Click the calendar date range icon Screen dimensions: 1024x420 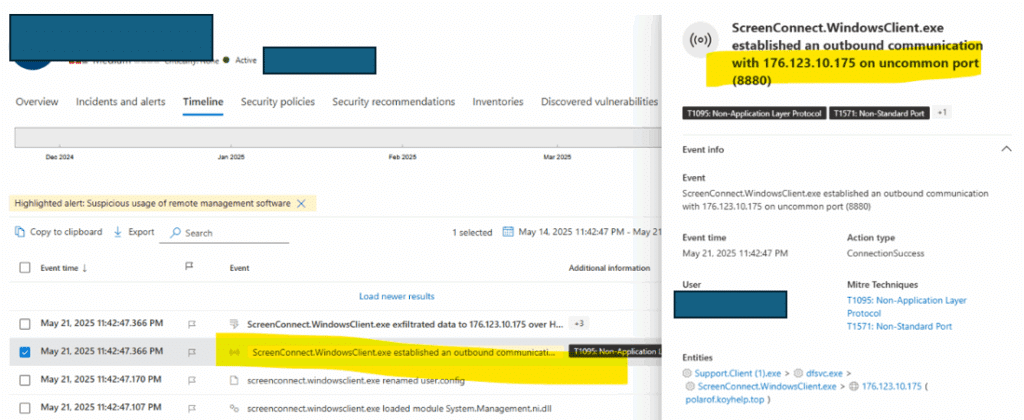[x=508, y=232]
